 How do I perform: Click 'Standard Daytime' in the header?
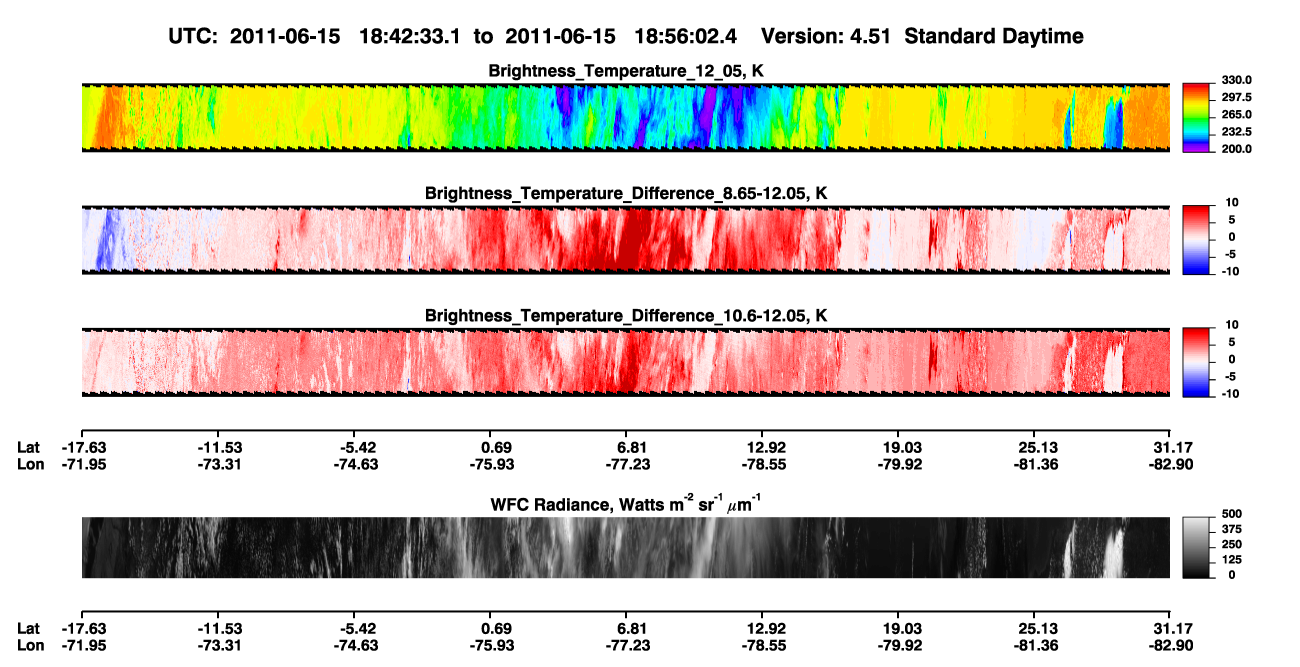point(992,37)
